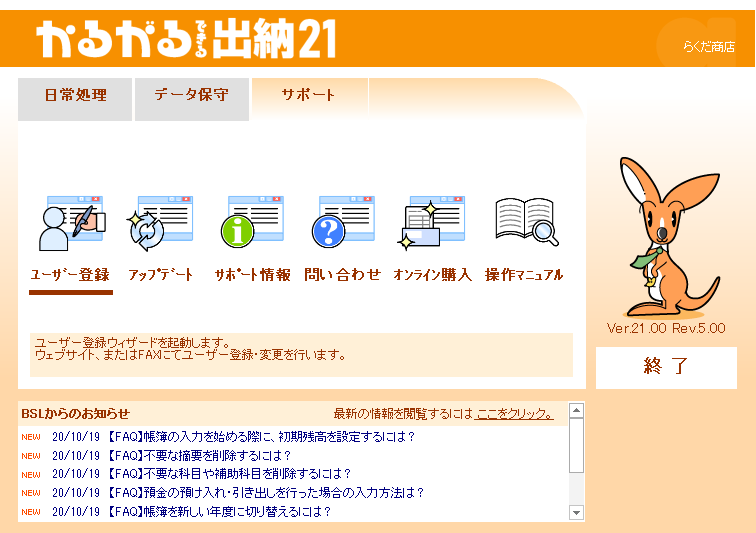Click the news list scroll up arrow

click(x=576, y=410)
